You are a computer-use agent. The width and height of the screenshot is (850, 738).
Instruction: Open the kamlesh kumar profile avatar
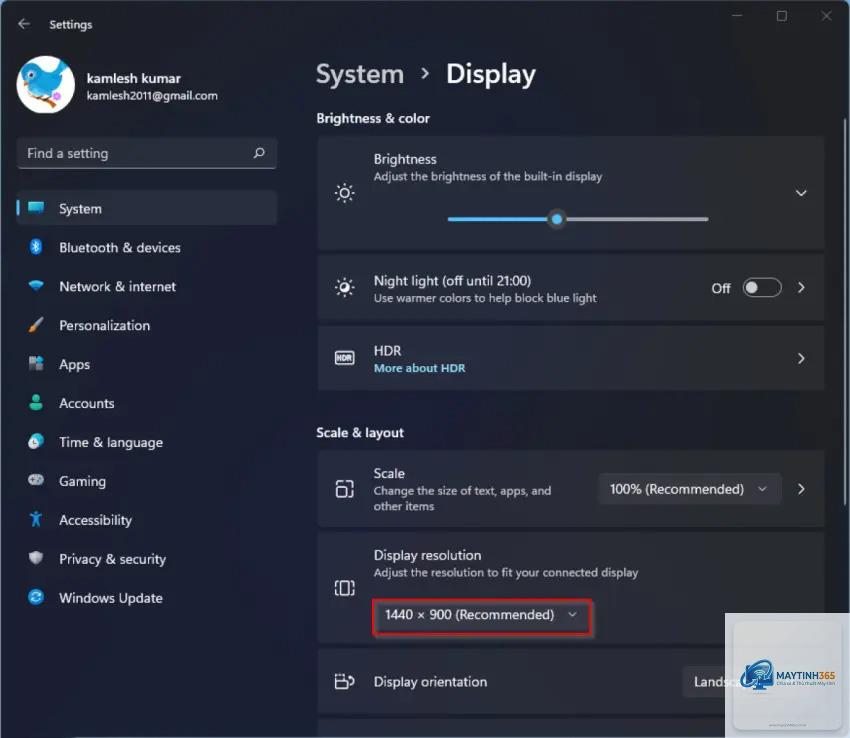[x=46, y=84]
